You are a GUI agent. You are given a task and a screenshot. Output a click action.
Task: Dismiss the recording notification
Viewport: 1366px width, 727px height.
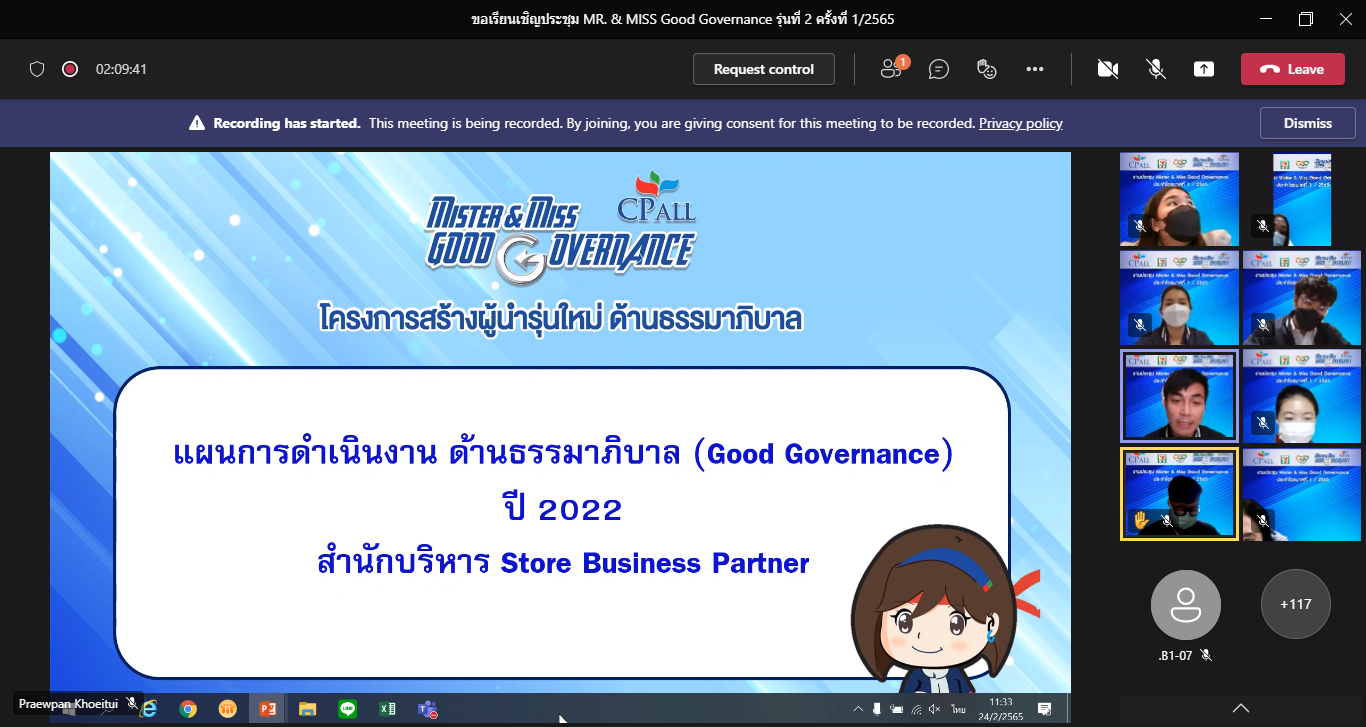tap(1308, 123)
